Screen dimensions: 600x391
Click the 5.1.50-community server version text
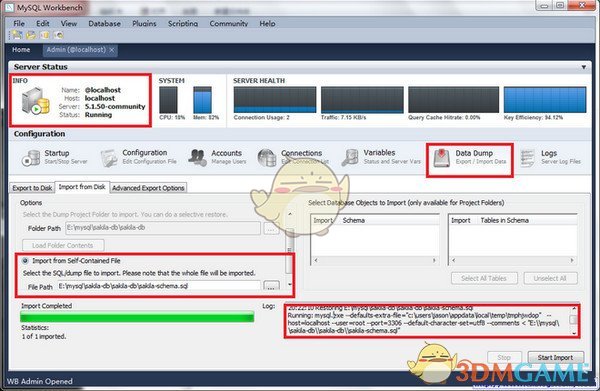[115, 106]
